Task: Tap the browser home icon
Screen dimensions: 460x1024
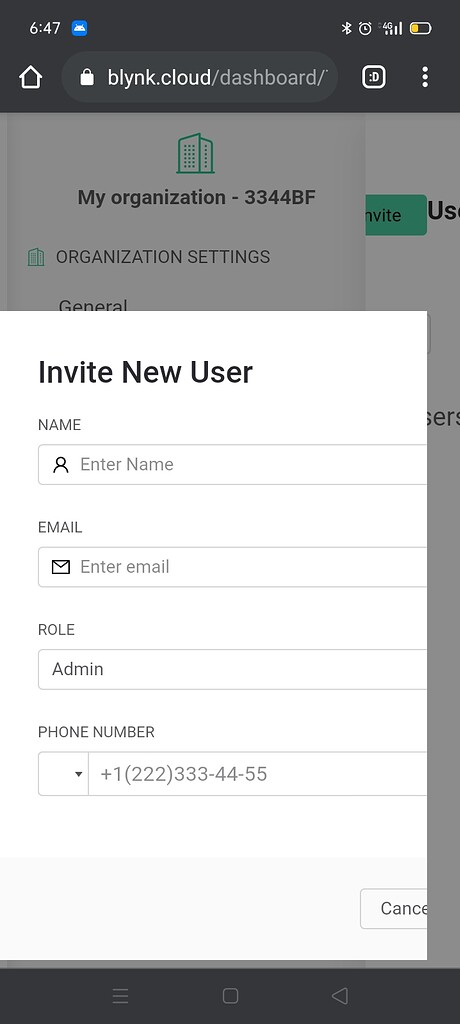Action: tap(31, 78)
